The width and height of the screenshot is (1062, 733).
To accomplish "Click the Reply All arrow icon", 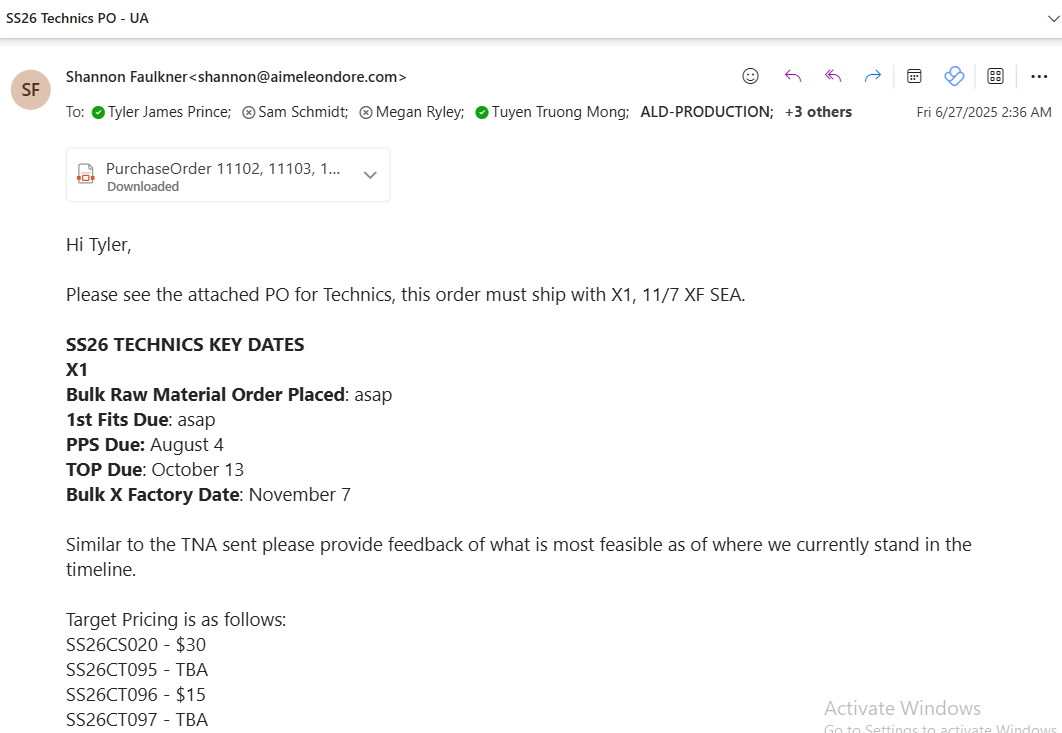I will [833, 76].
